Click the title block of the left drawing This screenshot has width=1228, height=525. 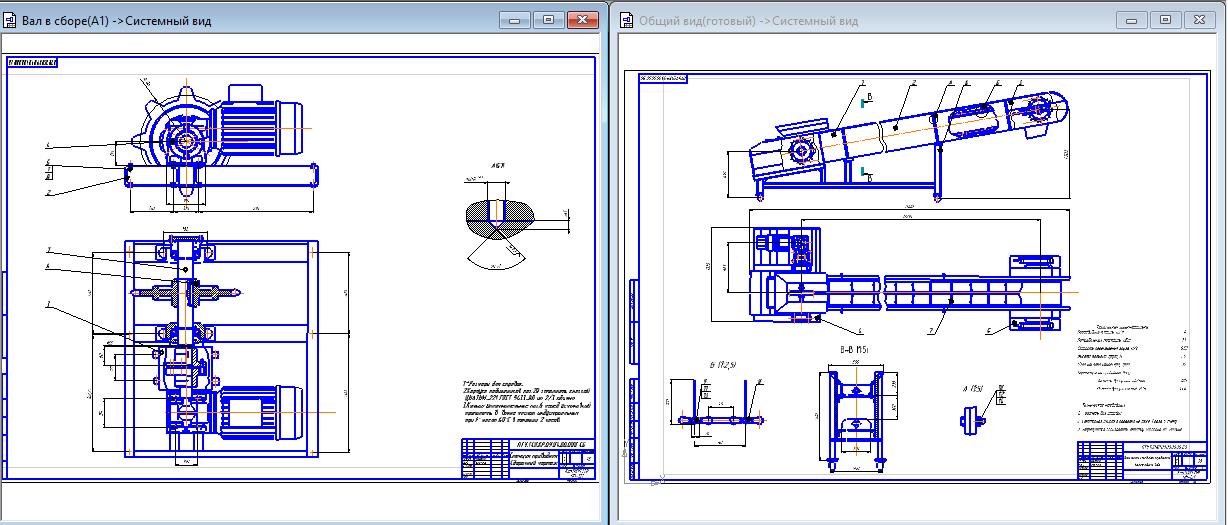coord(528,461)
